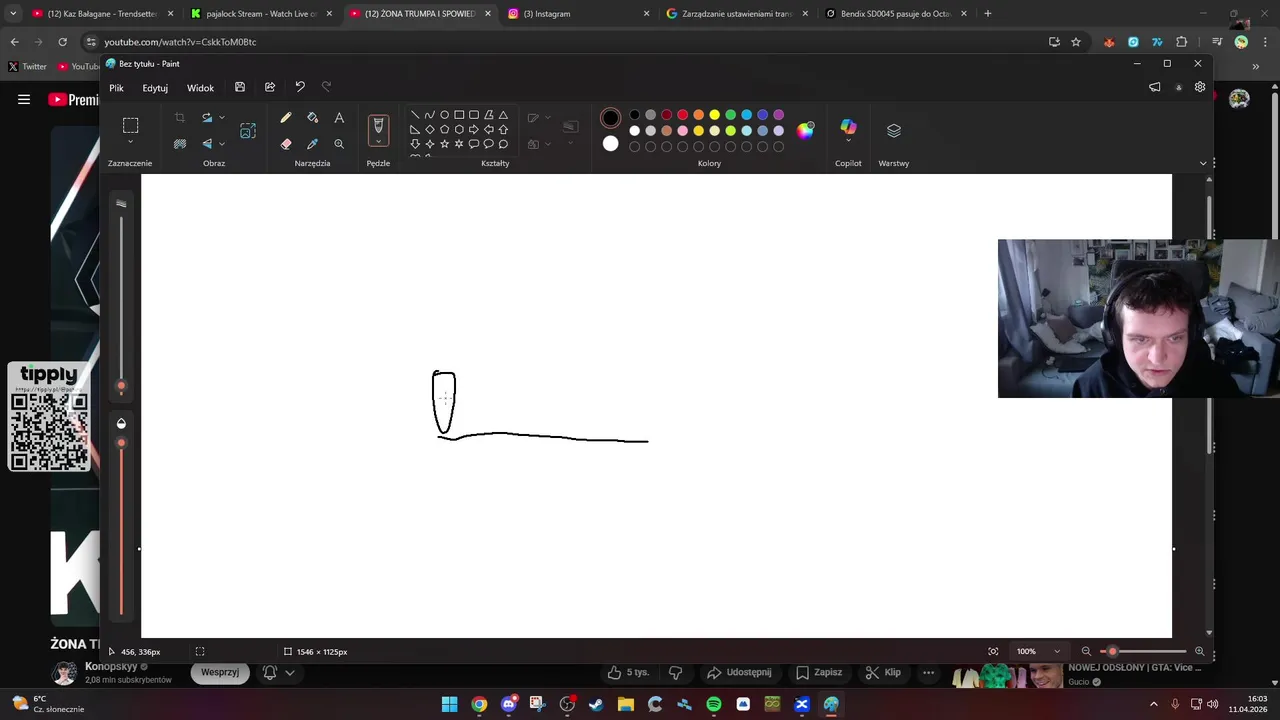1280x720 pixels.
Task: Click the Paint zoom slider
Action: click(1142, 651)
